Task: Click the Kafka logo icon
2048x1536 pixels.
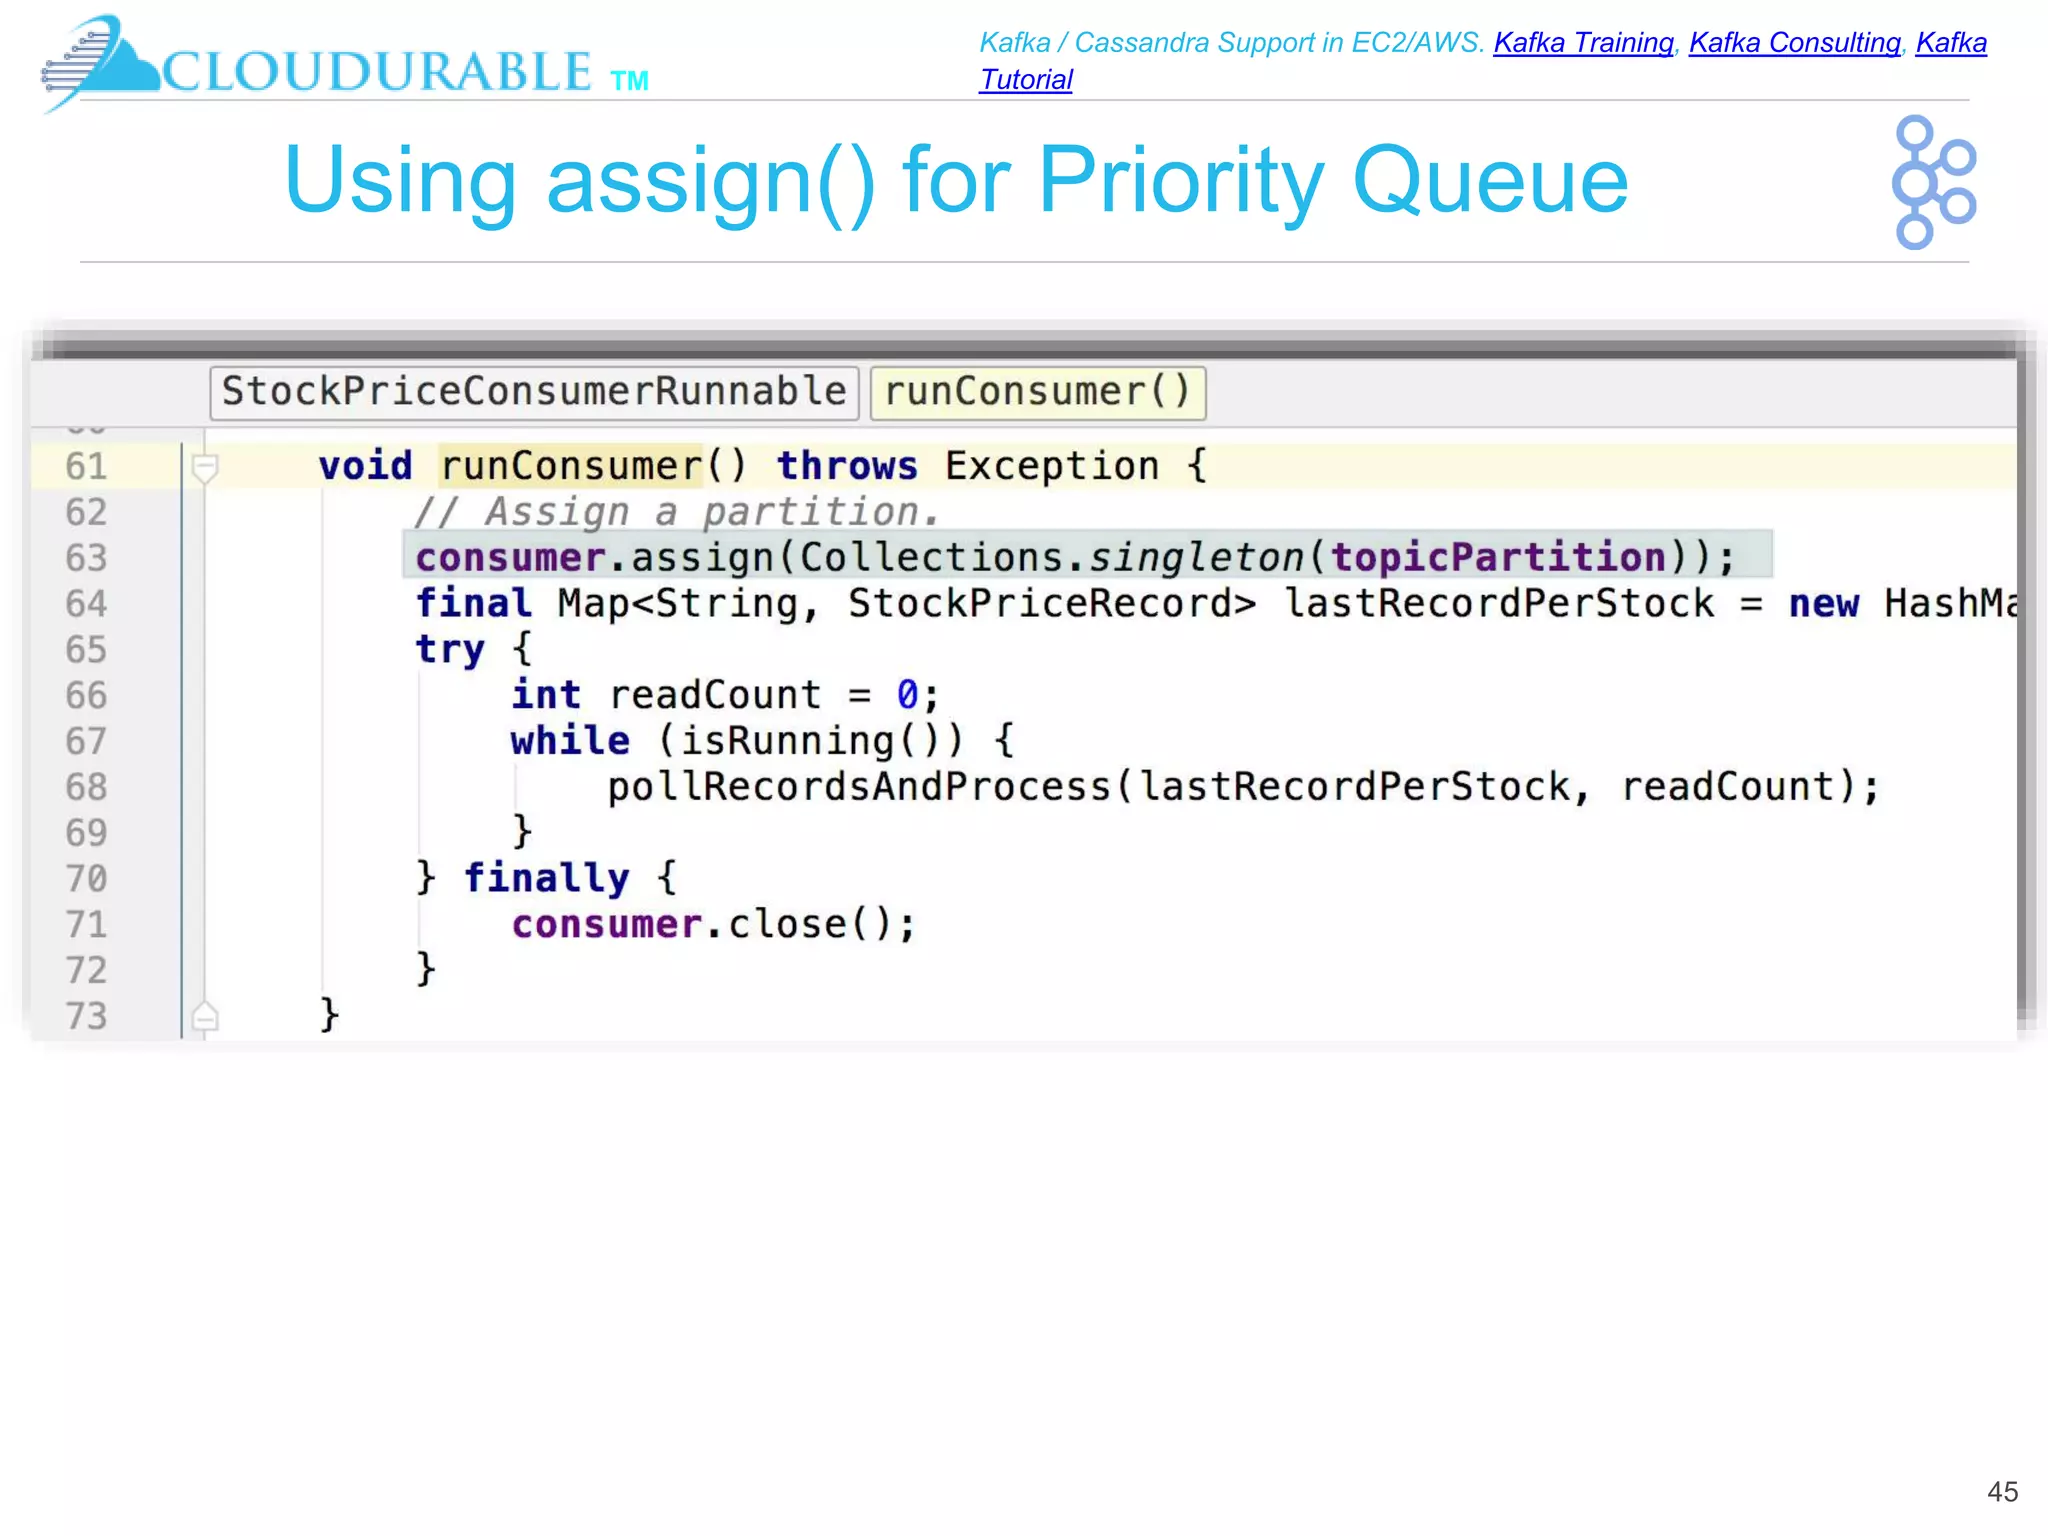Action: coord(1932,182)
